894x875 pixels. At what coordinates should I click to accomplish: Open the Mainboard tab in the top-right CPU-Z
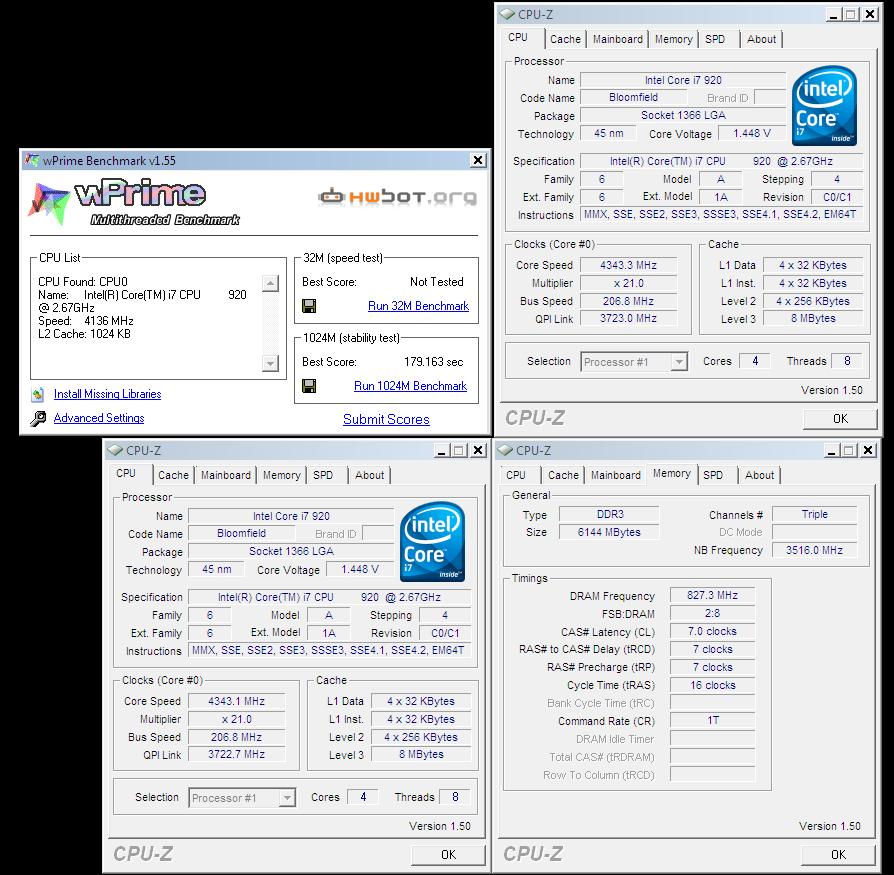point(617,39)
